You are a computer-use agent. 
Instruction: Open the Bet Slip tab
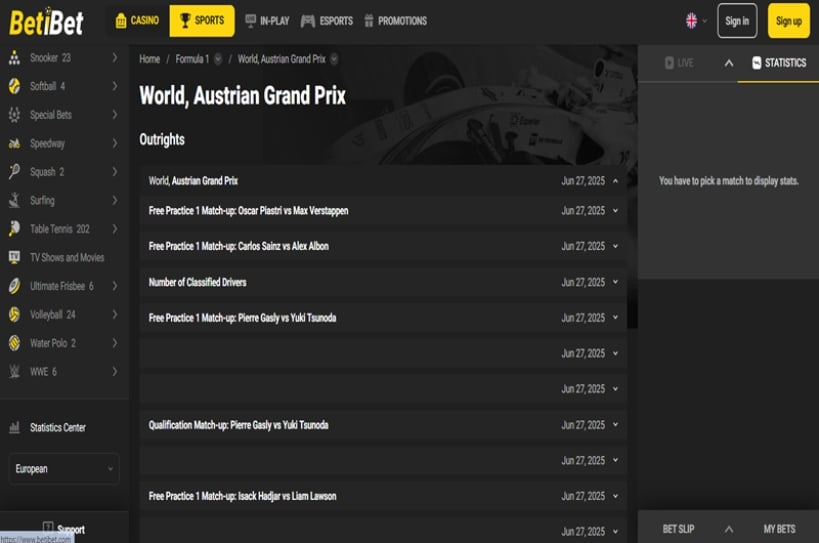point(678,529)
